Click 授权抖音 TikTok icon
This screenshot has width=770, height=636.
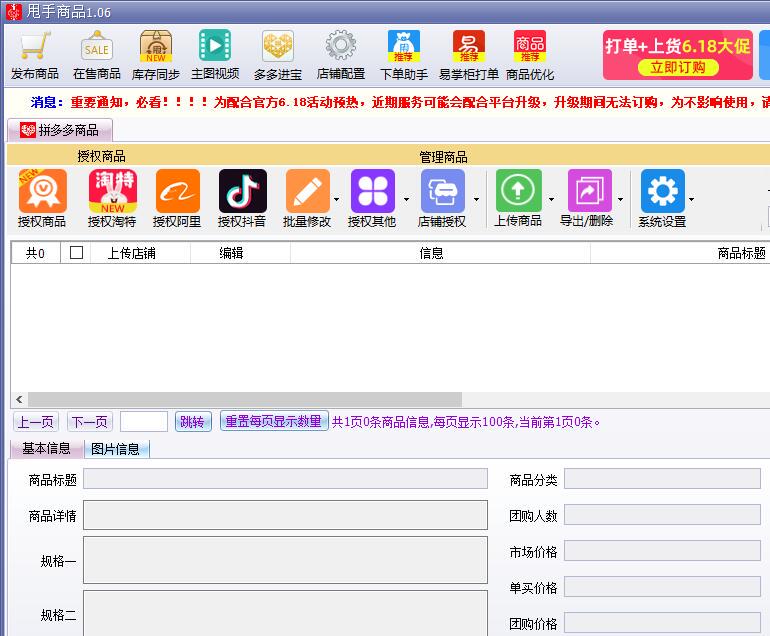(x=243, y=191)
